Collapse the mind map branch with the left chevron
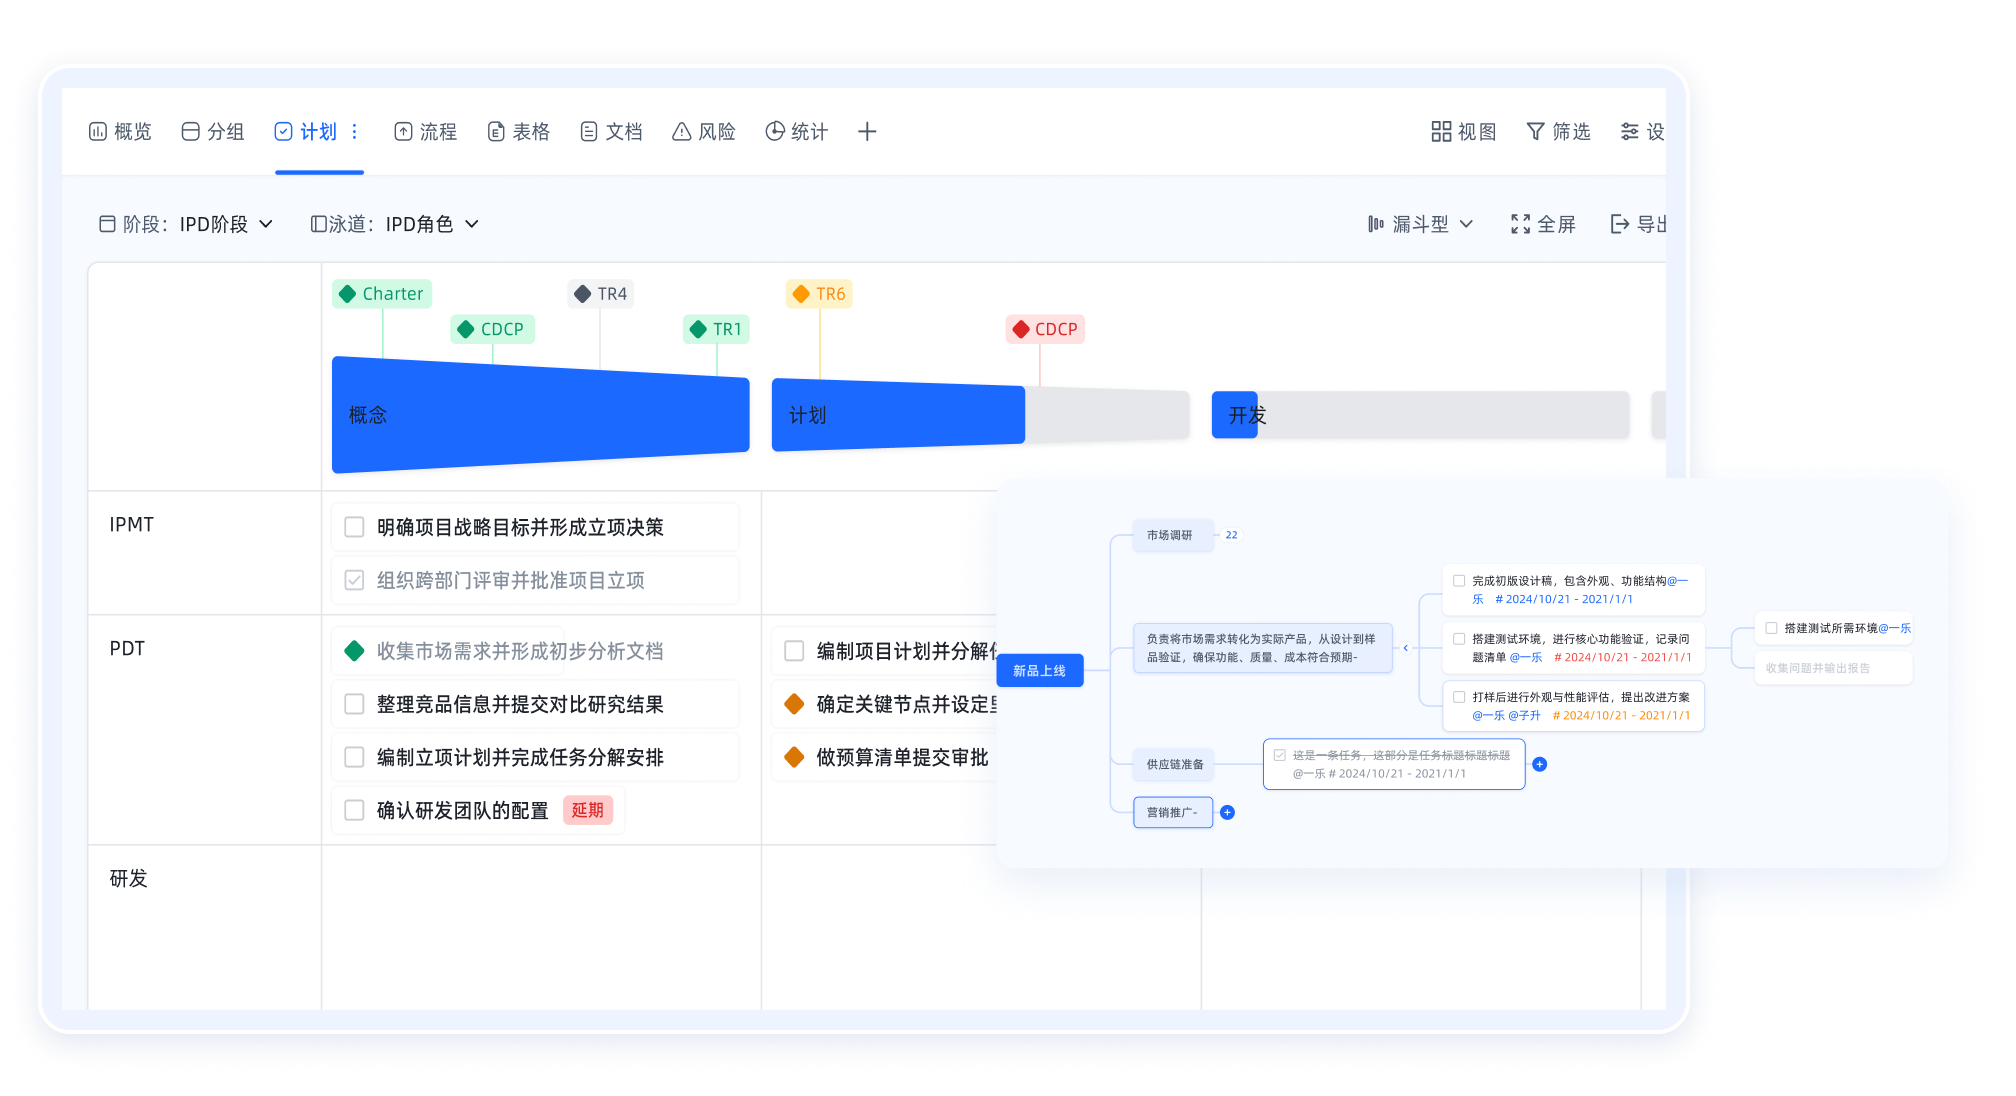Image resolution: width=2016 pixels, height=1096 pixels. [x=1405, y=648]
